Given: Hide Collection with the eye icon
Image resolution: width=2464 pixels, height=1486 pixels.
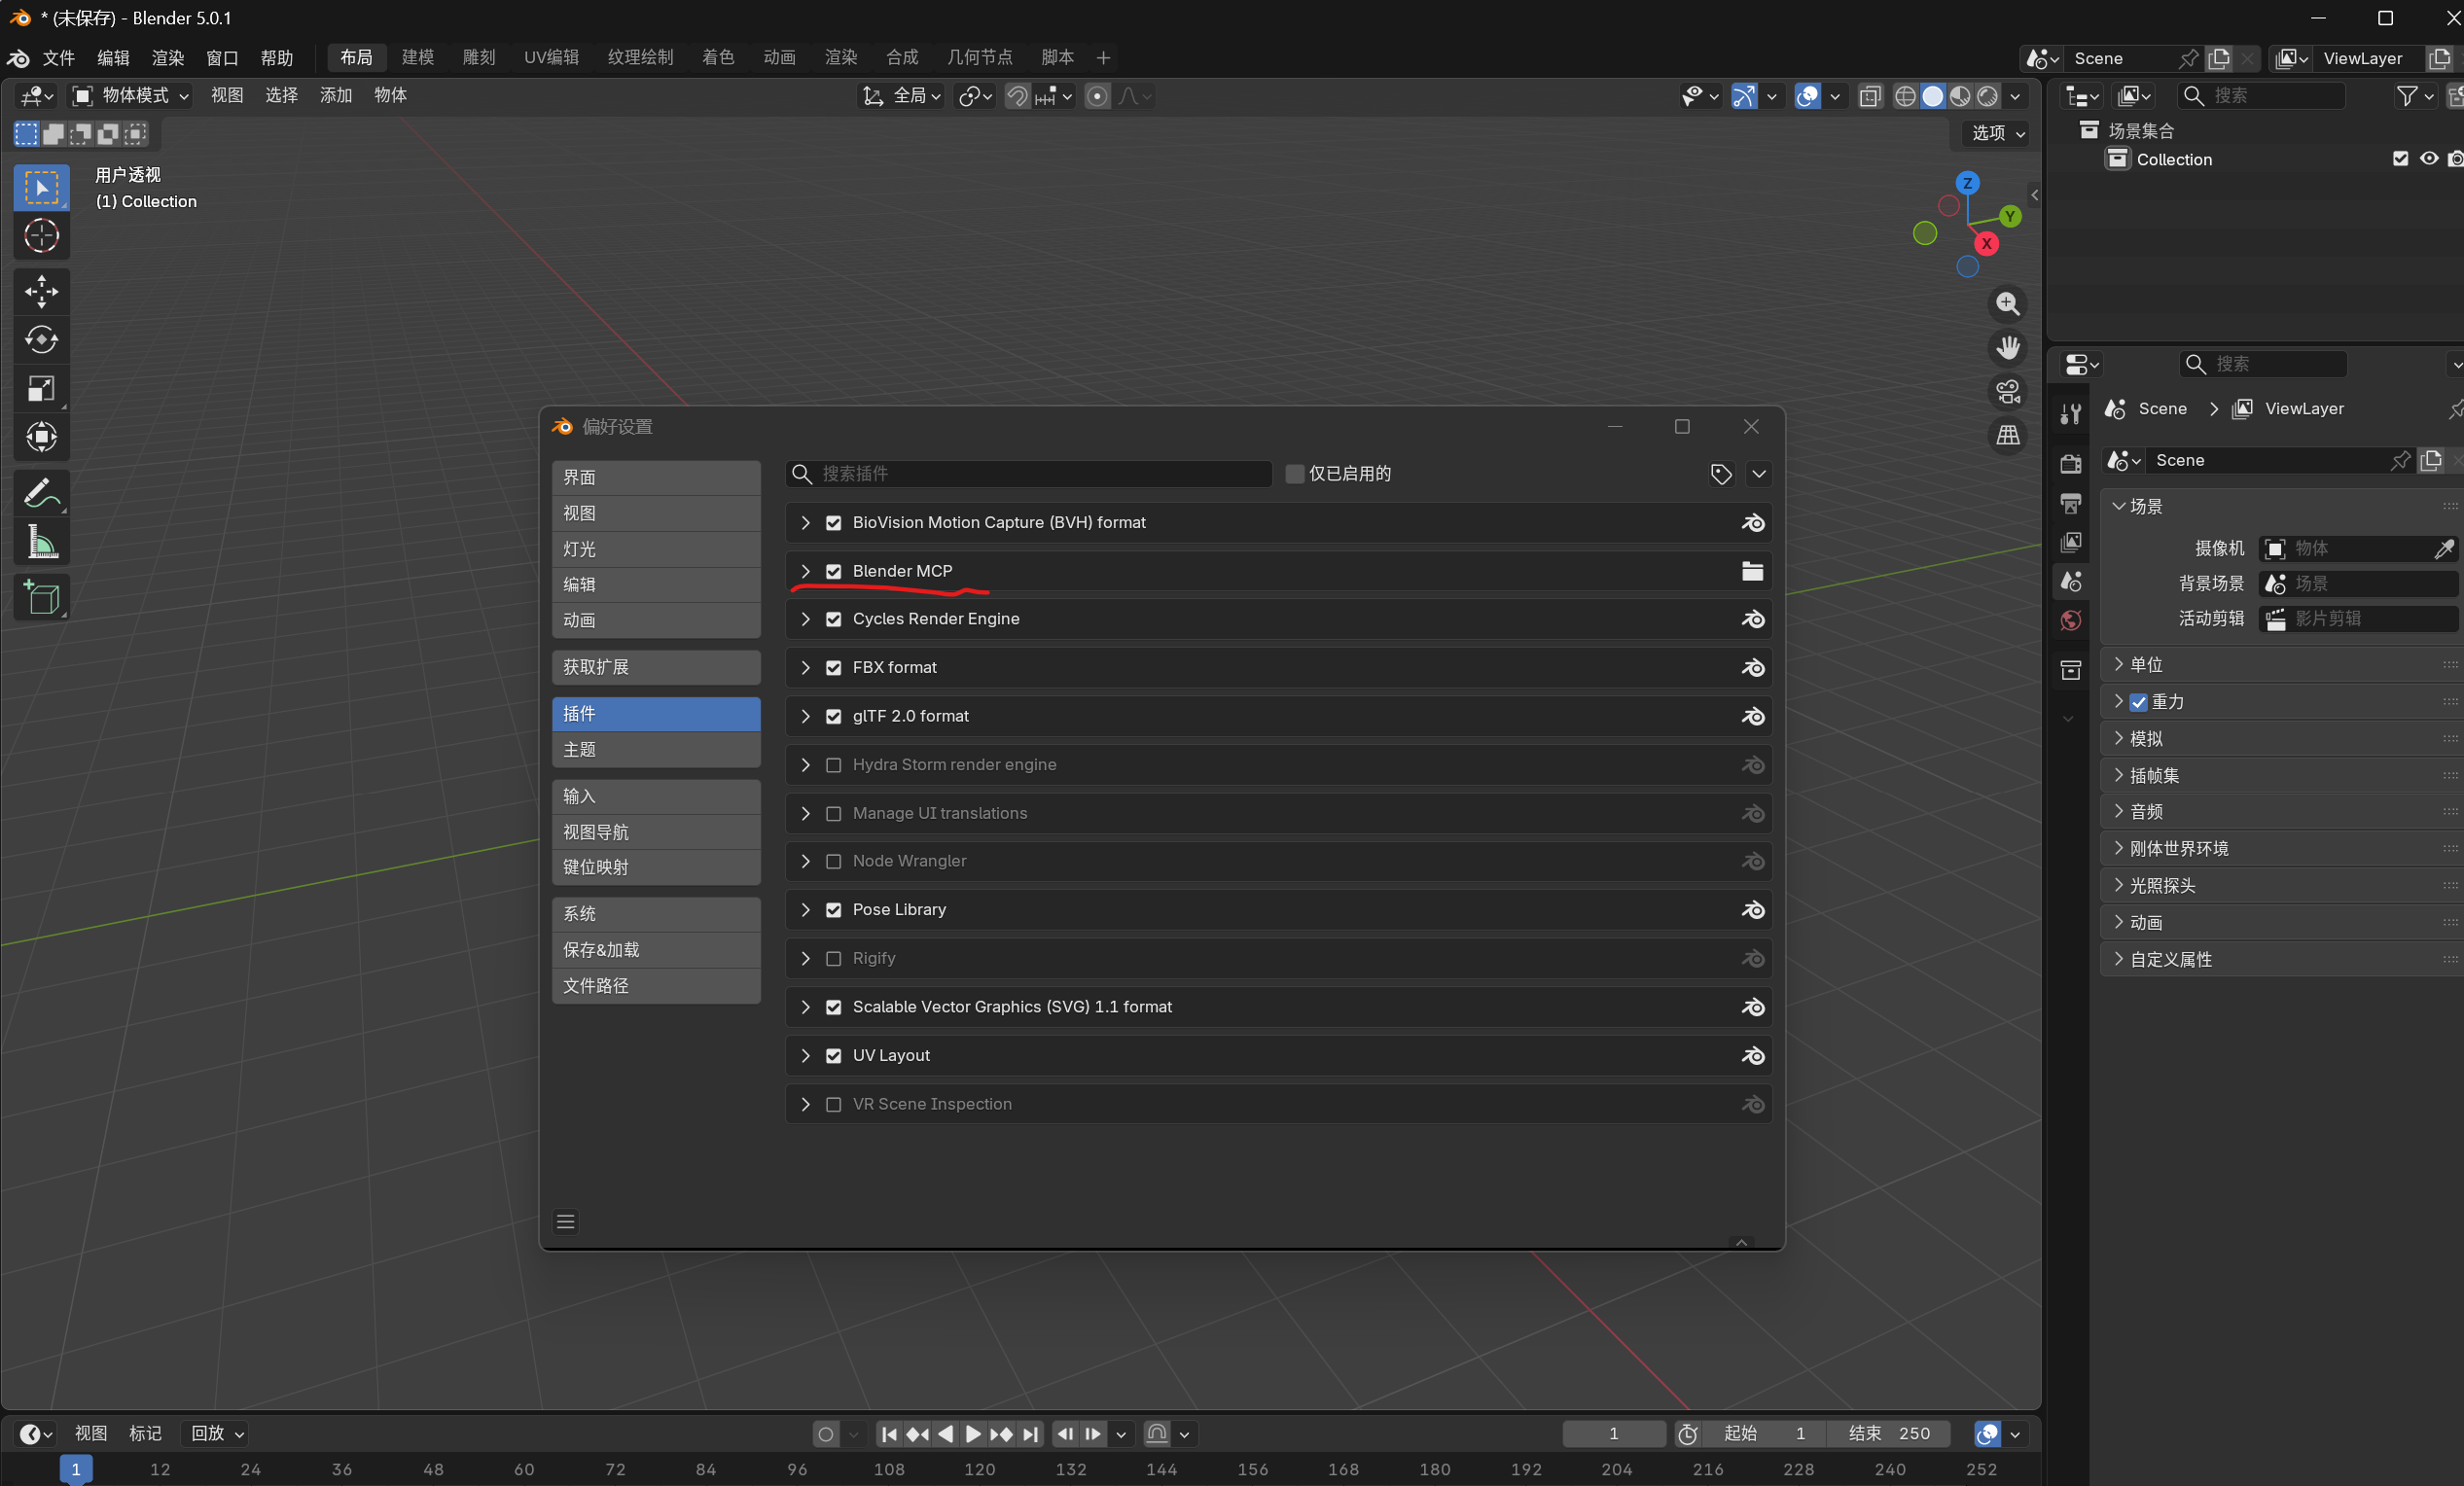Looking at the screenshot, I should coord(2428,159).
